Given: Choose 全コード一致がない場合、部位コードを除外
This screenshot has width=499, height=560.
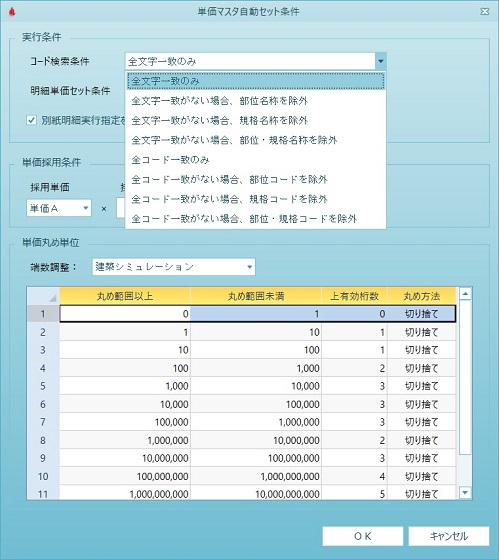Looking at the screenshot, I should pos(256,179).
